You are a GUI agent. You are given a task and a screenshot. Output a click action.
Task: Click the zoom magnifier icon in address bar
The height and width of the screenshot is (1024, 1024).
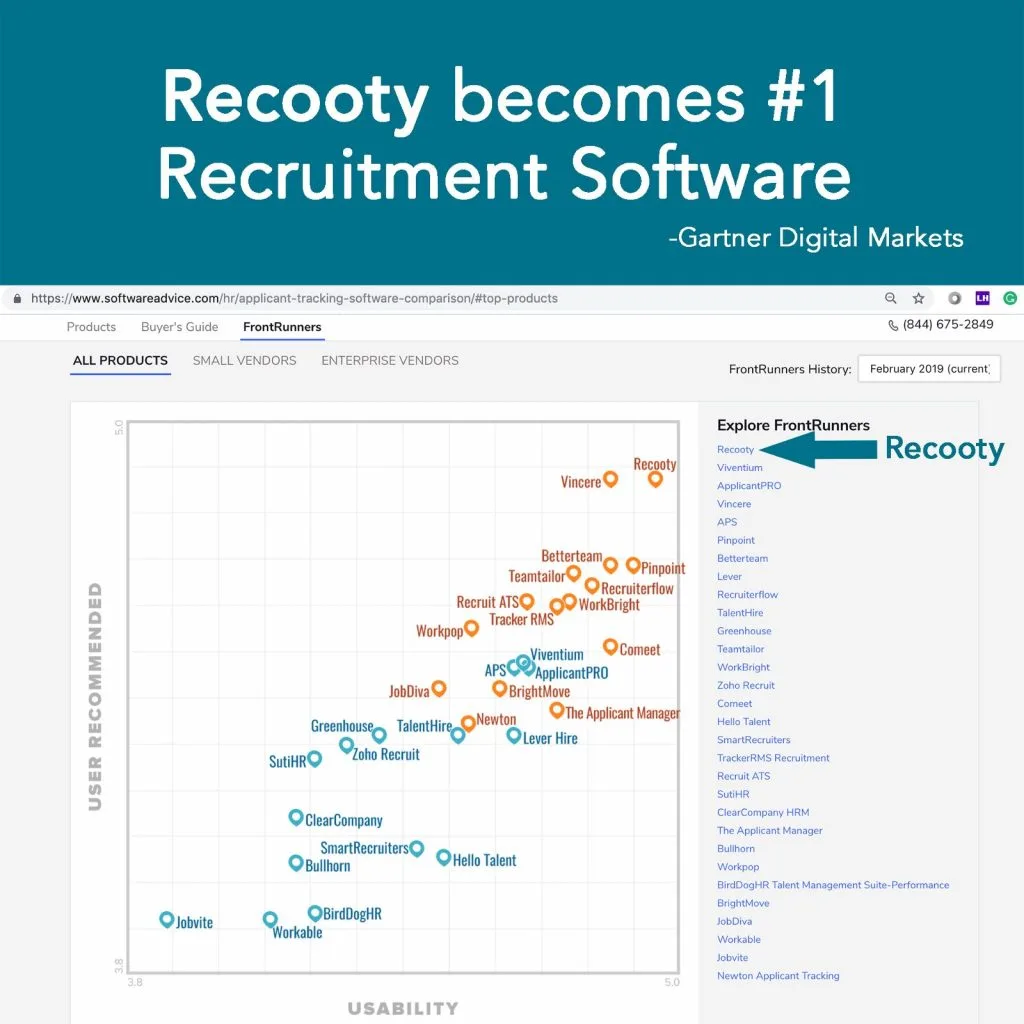890,298
